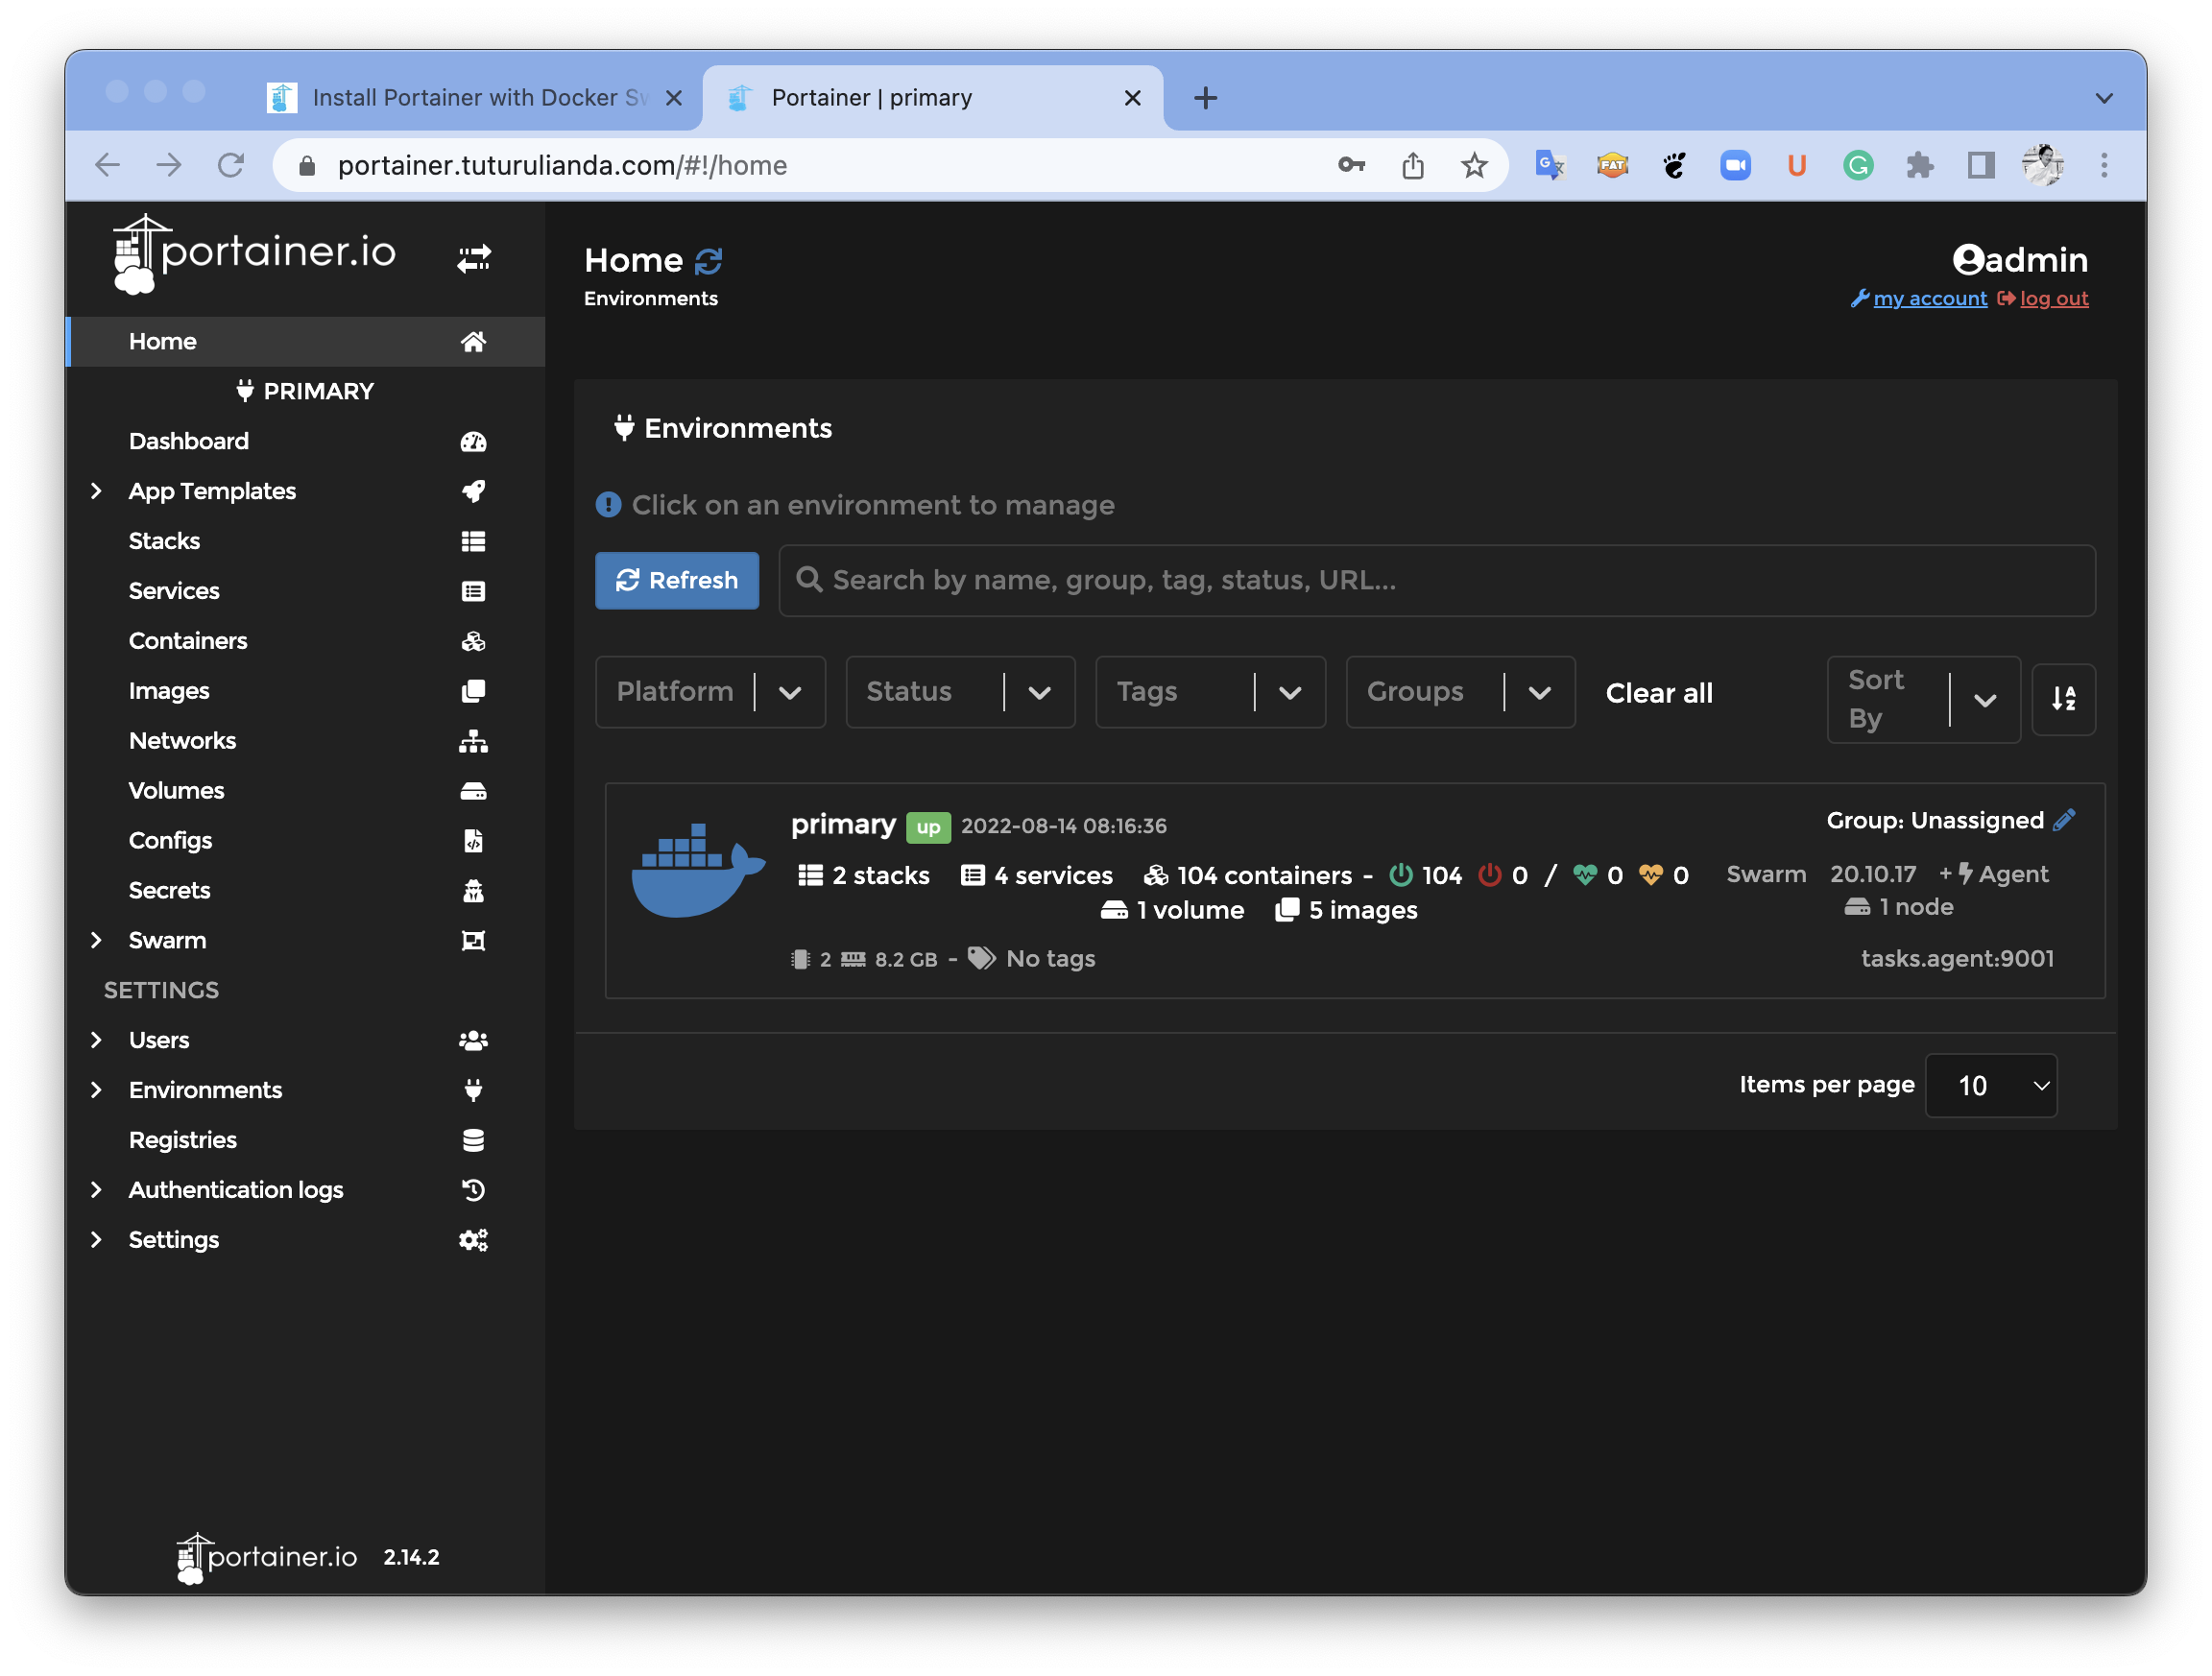The width and height of the screenshot is (2212, 1676).
Task: Click the Containers cubes icon in sidebar
Action: point(473,642)
